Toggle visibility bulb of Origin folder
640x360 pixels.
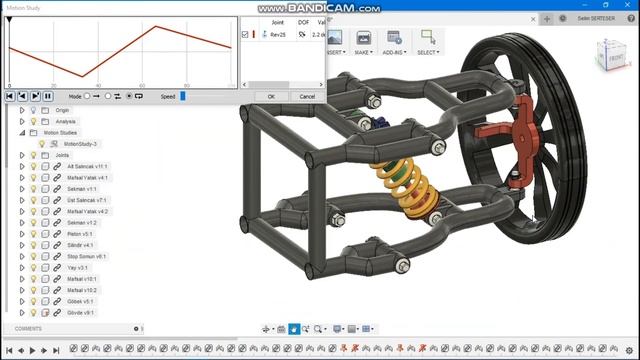[x=33, y=110]
